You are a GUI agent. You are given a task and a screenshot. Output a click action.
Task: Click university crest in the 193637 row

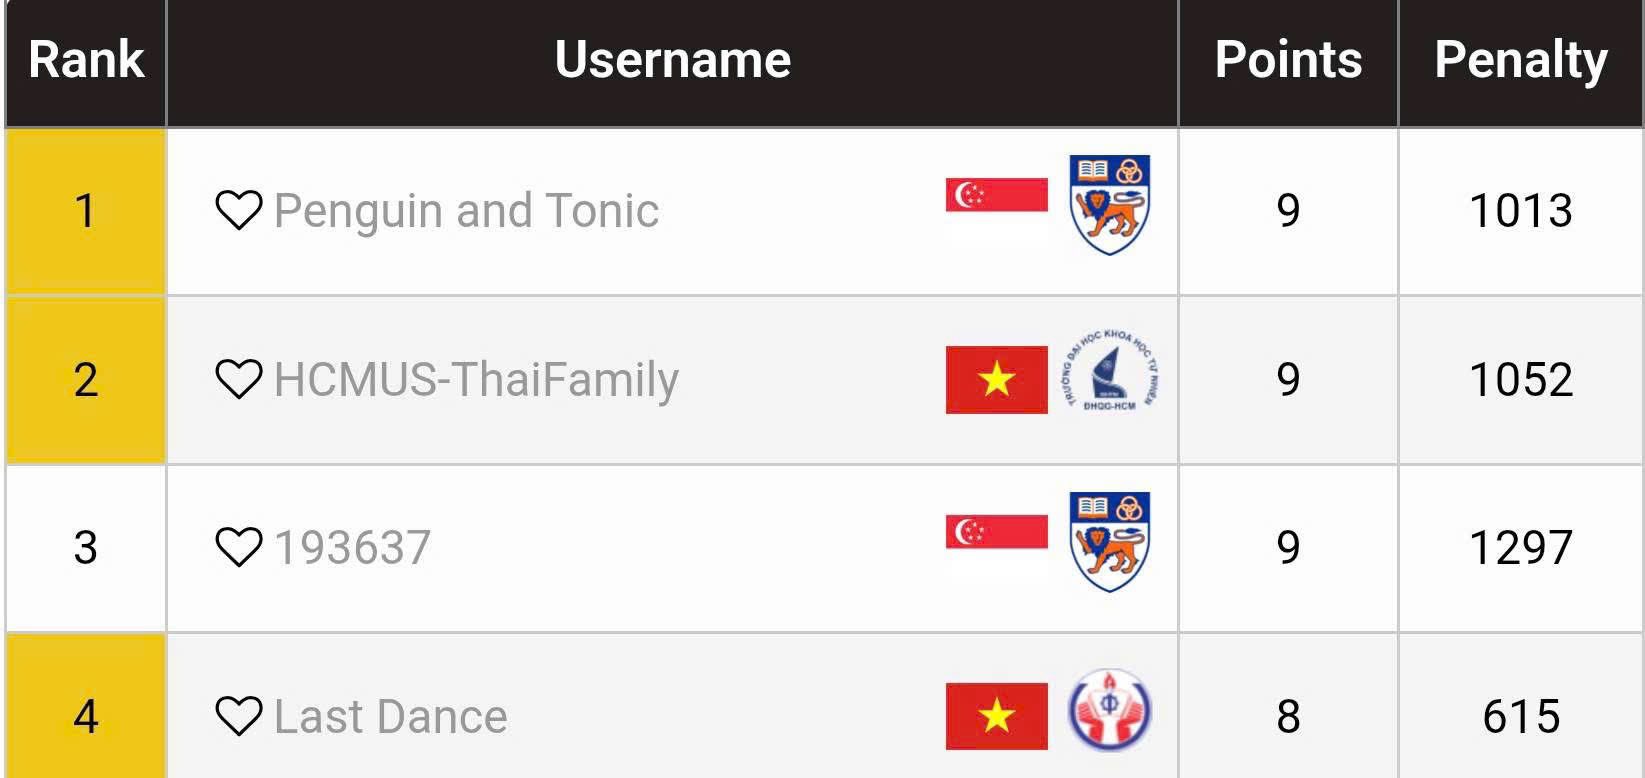pos(1109,541)
